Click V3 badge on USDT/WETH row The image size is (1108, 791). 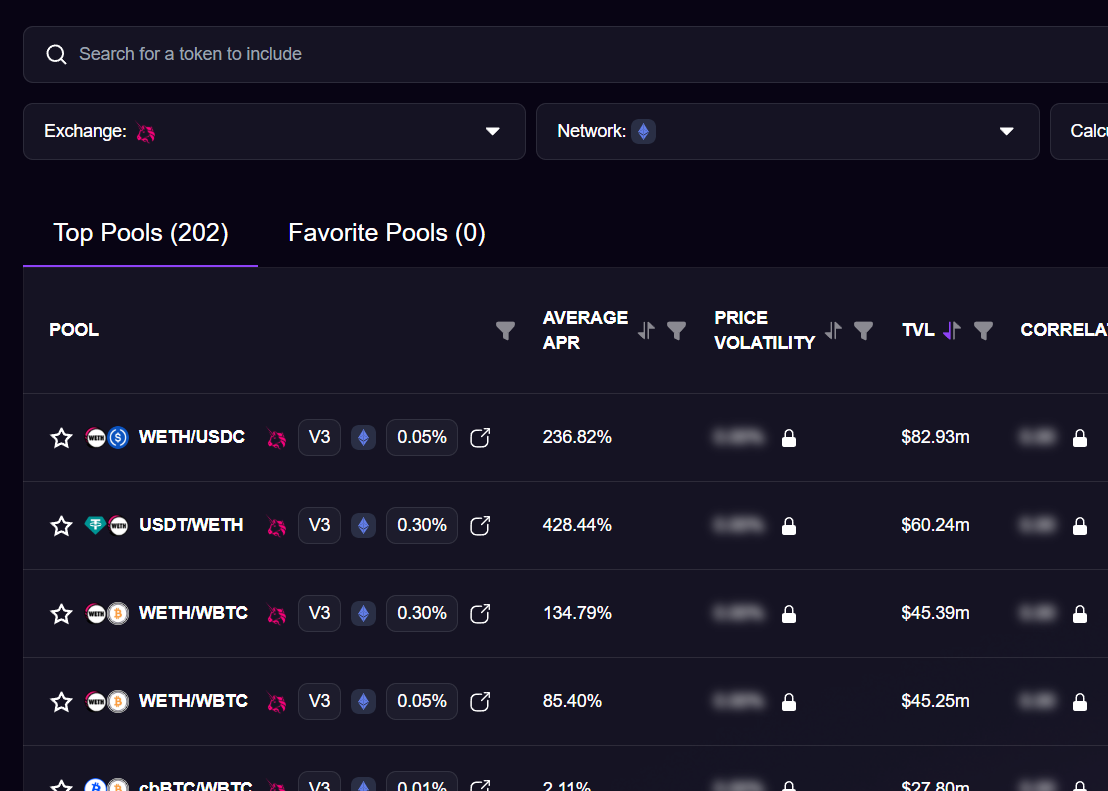click(319, 525)
